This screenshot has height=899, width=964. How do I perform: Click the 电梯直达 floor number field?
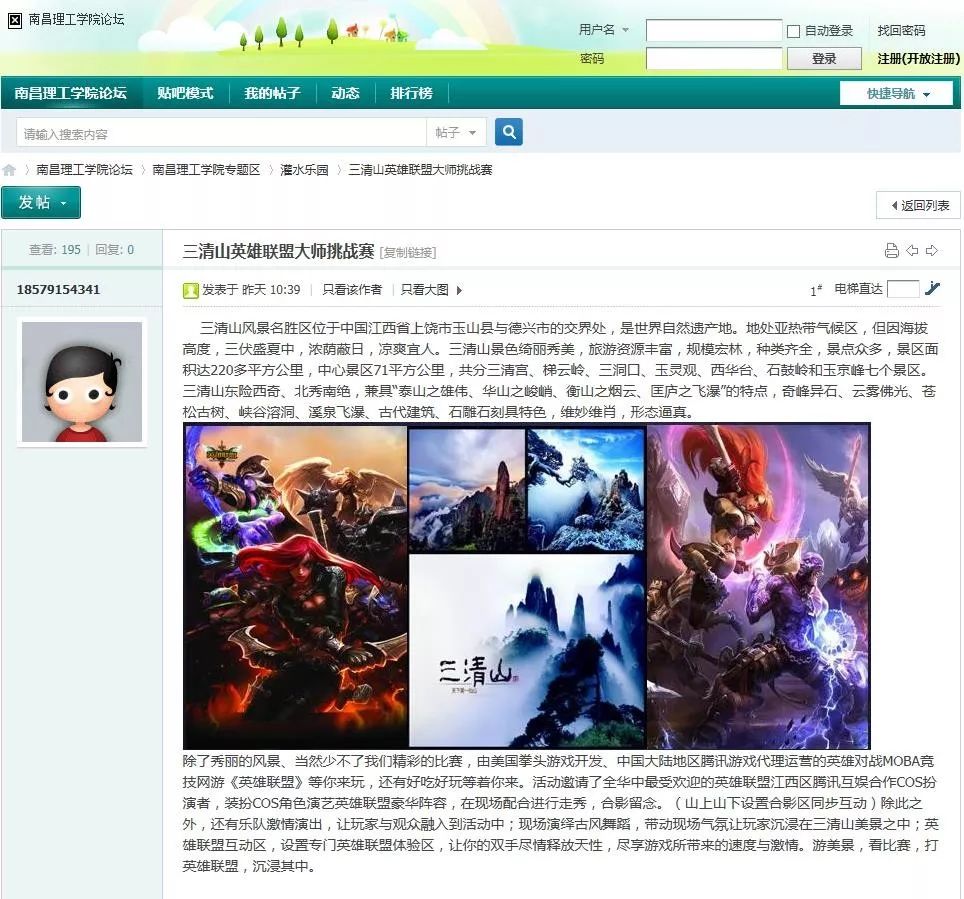point(903,288)
